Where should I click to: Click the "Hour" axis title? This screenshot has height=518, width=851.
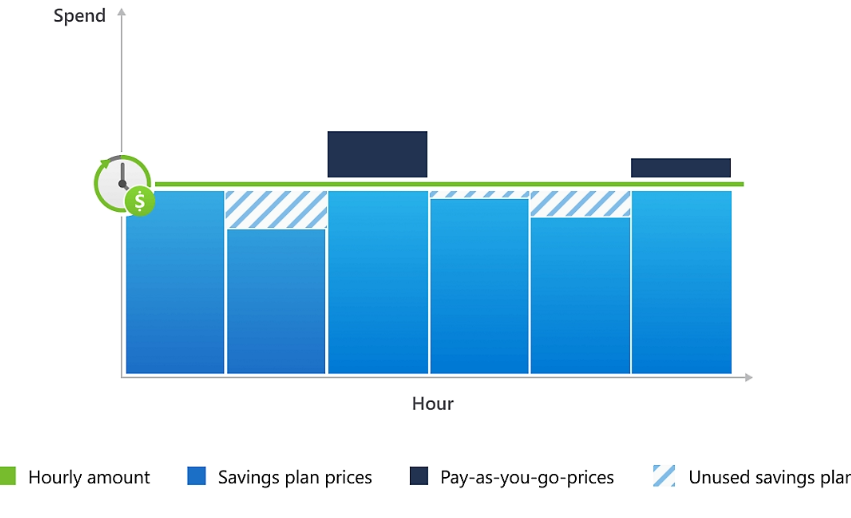433,404
